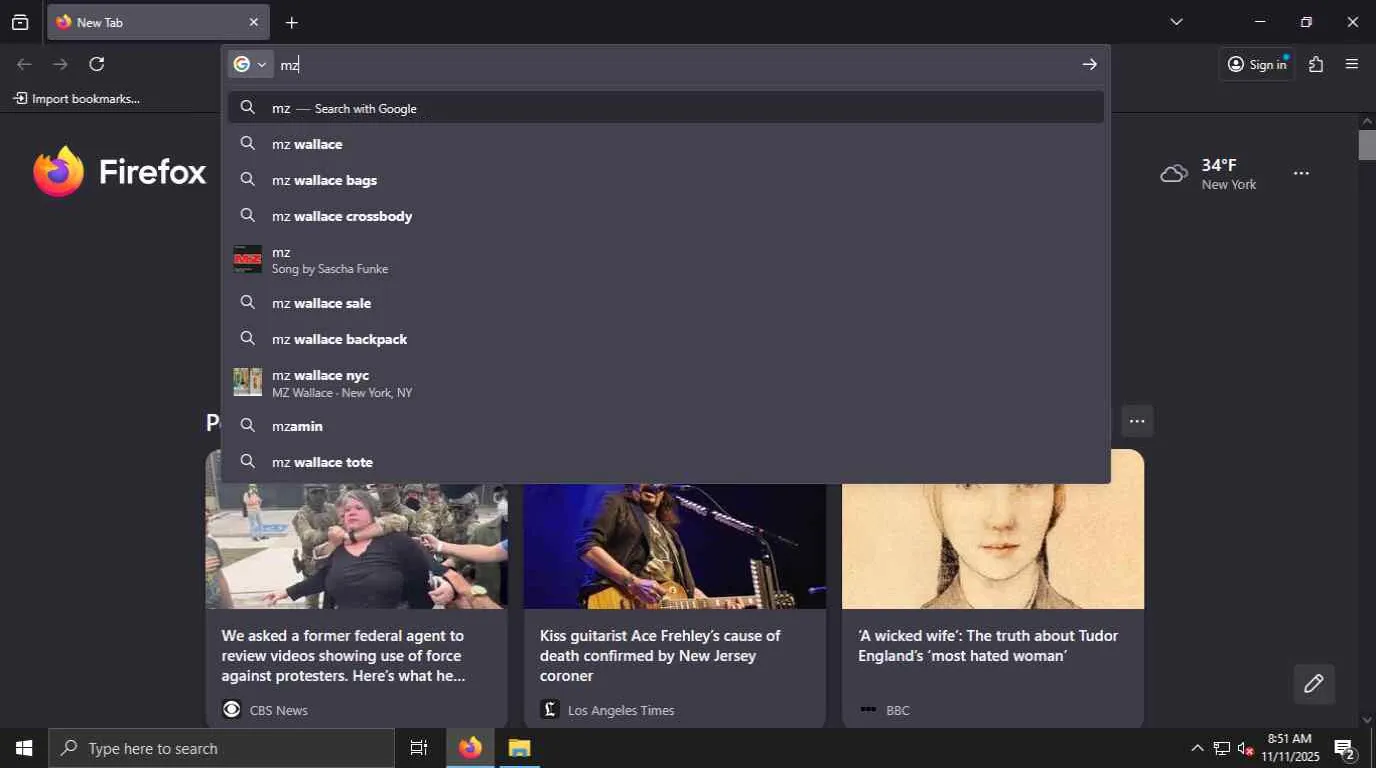Select the 'mz wallace crossbody' suggestion
This screenshot has height=768, width=1376.
666,216
